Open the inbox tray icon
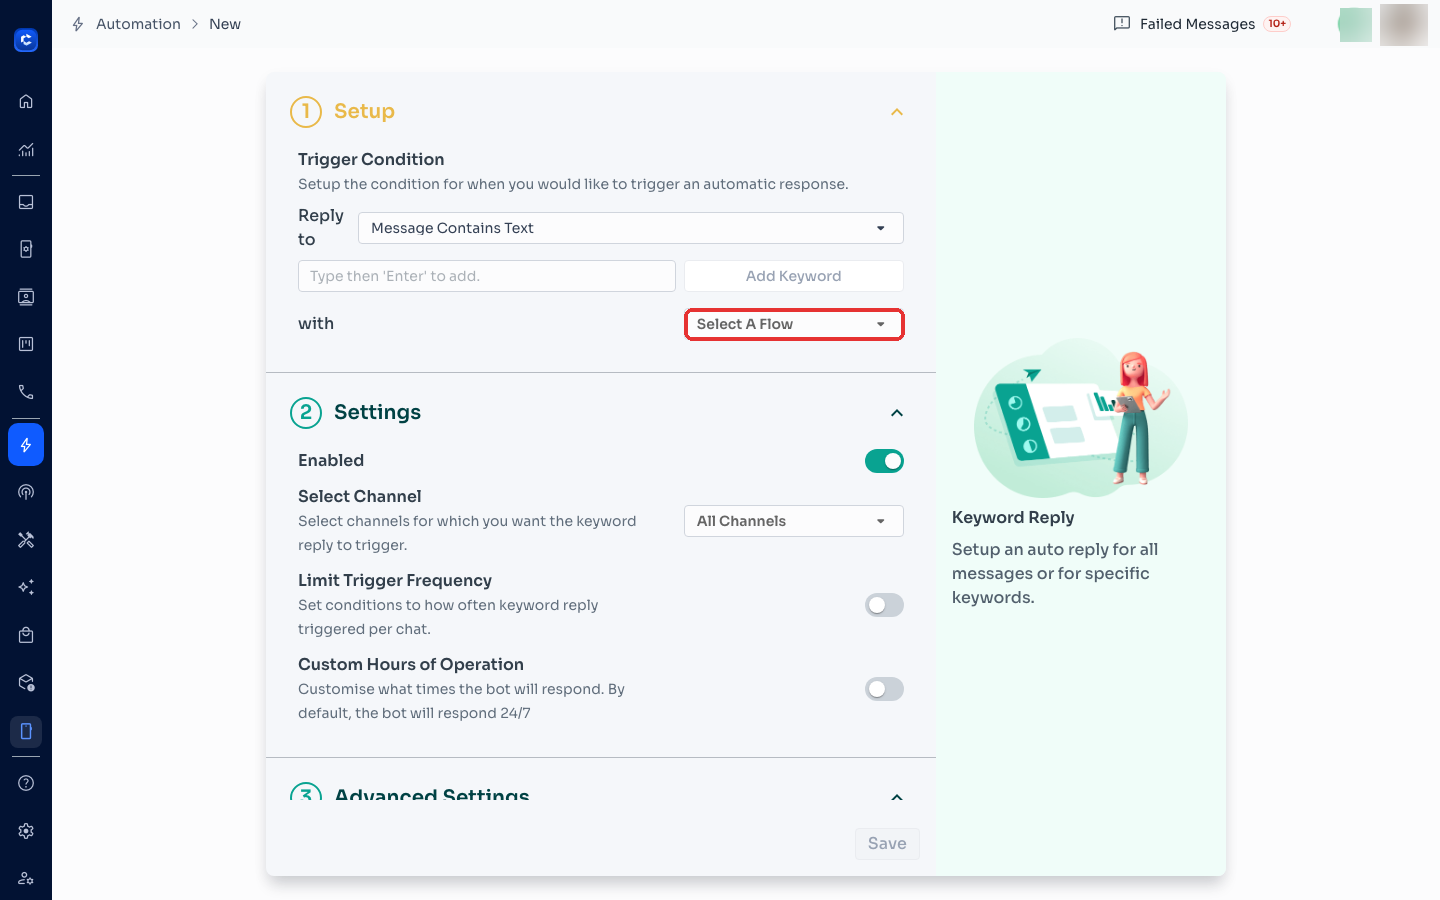The width and height of the screenshot is (1440, 900). pos(26,202)
